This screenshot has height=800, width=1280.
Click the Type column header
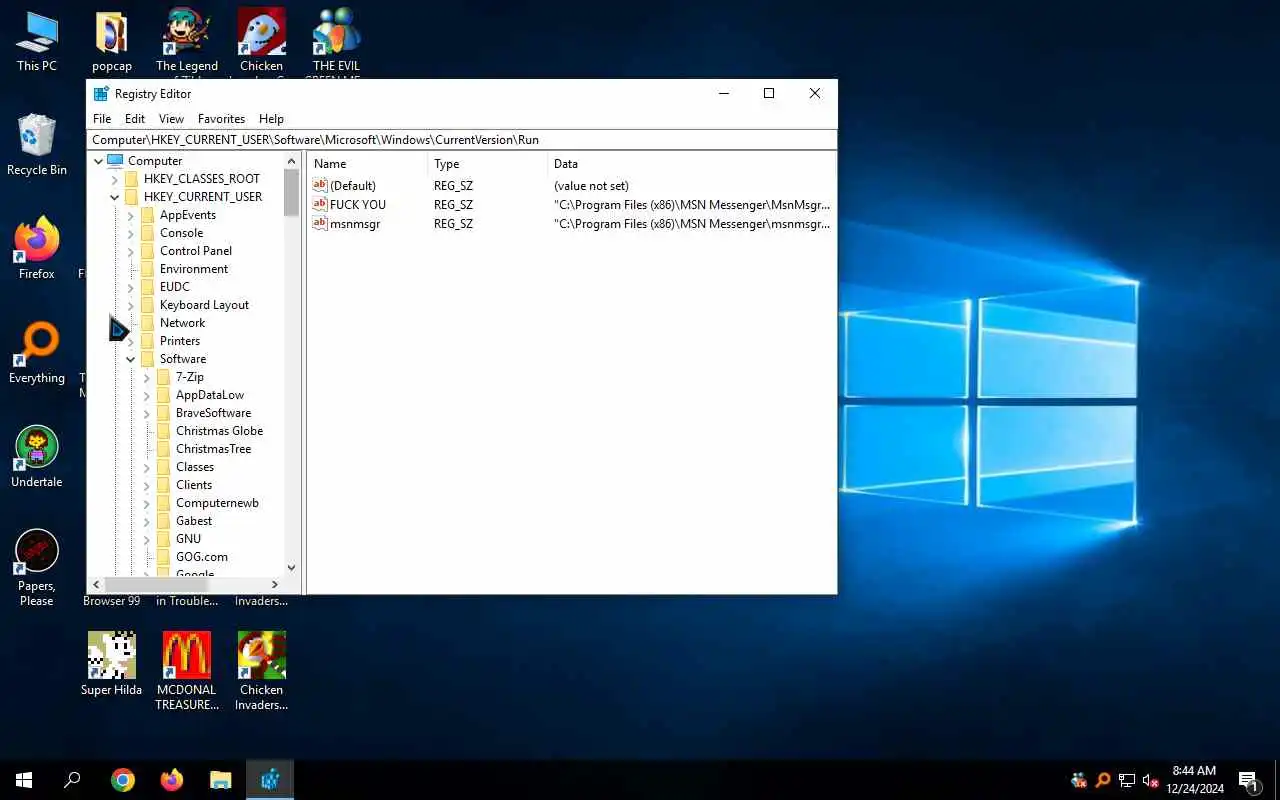tap(487, 164)
